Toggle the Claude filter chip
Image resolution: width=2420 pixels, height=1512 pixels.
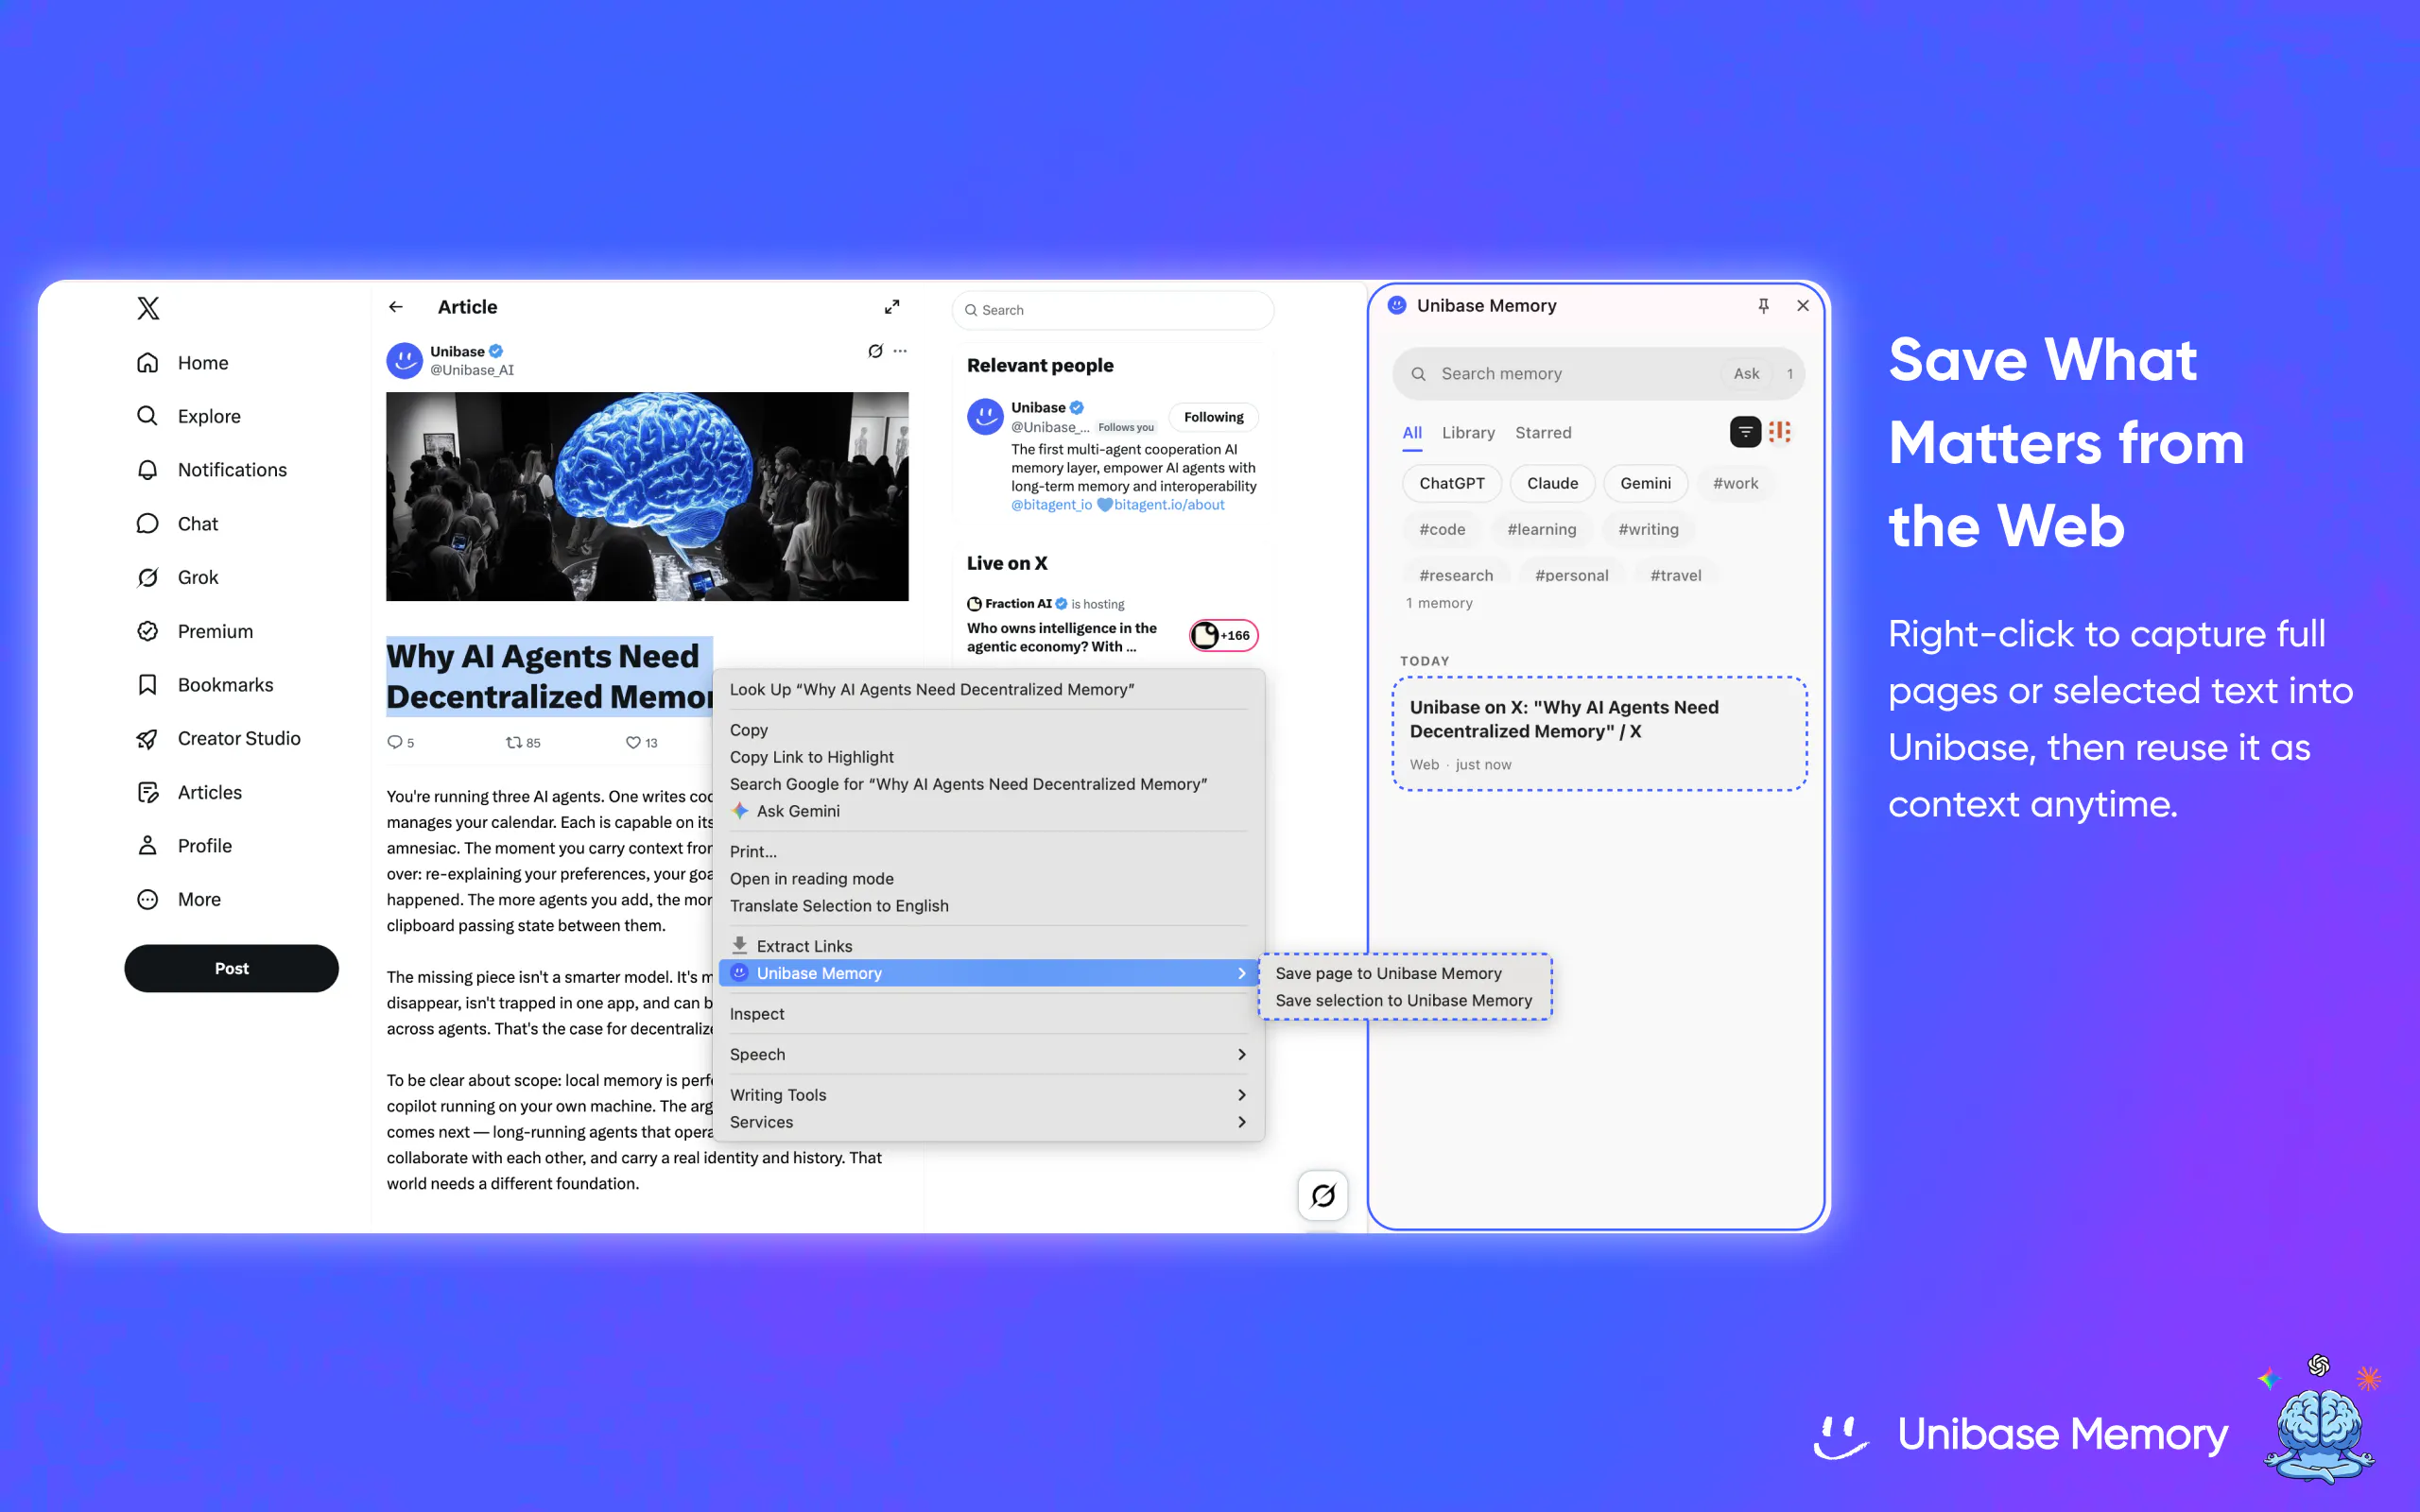pyautogui.click(x=1552, y=483)
